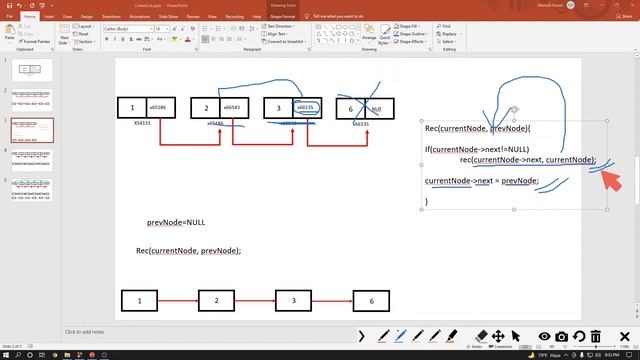This screenshot has width=640, height=360.
Task: Open the File tab
Action: pyautogui.click(x=10, y=16)
